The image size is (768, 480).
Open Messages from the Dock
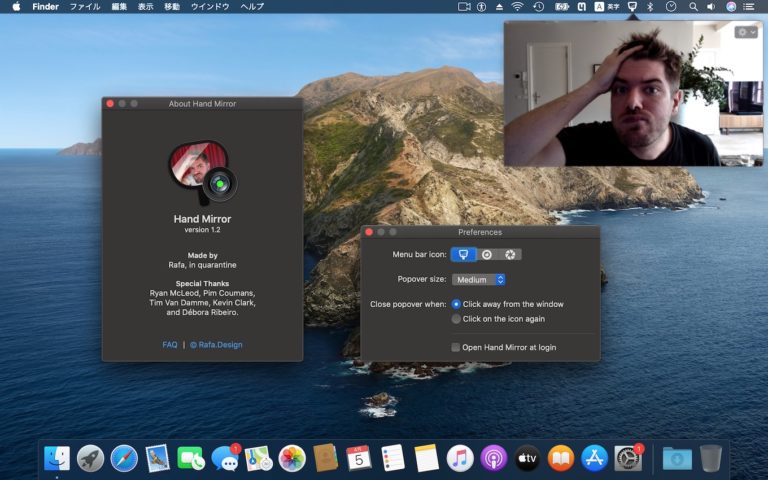pyautogui.click(x=225, y=458)
